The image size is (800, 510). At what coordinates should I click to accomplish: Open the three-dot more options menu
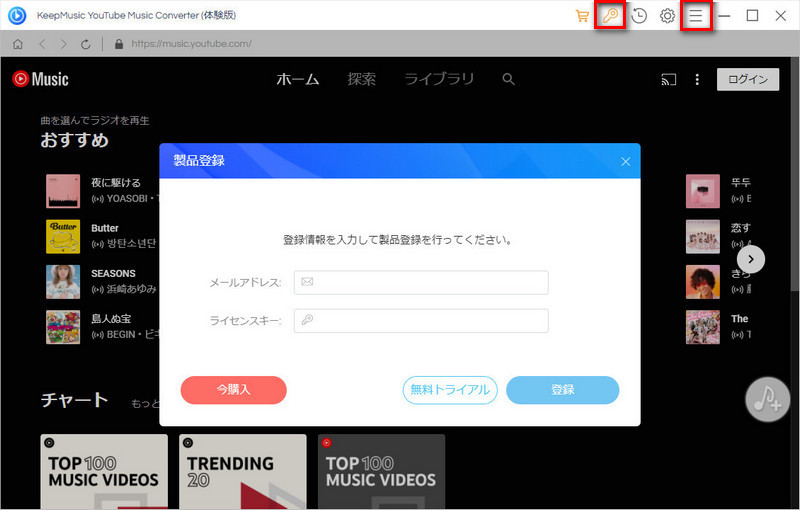pos(697,79)
